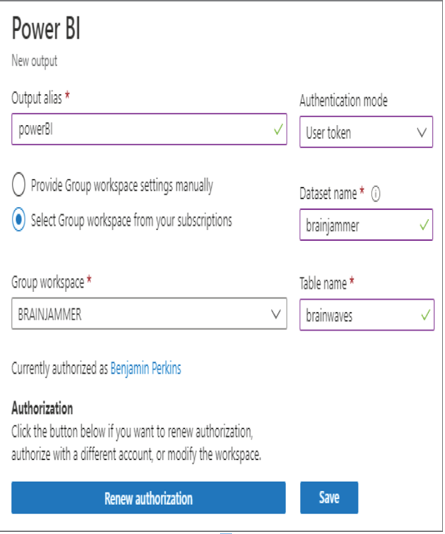This screenshot has height=534, width=445.
Task: Open the Benjamin Perkins account link
Action: tap(146, 368)
